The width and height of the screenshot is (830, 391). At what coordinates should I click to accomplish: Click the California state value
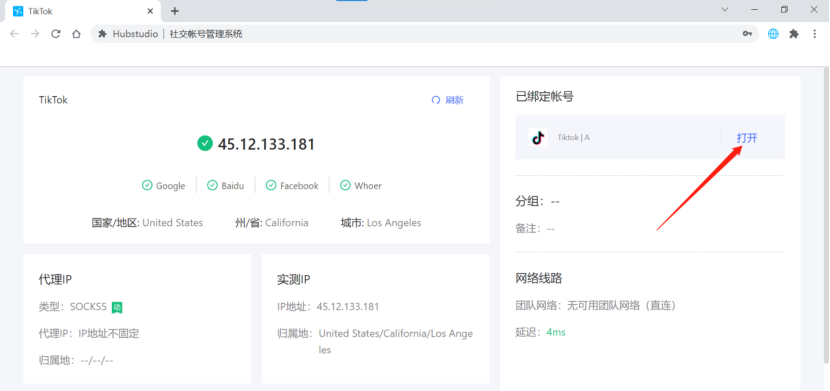(x=286, y=223)
